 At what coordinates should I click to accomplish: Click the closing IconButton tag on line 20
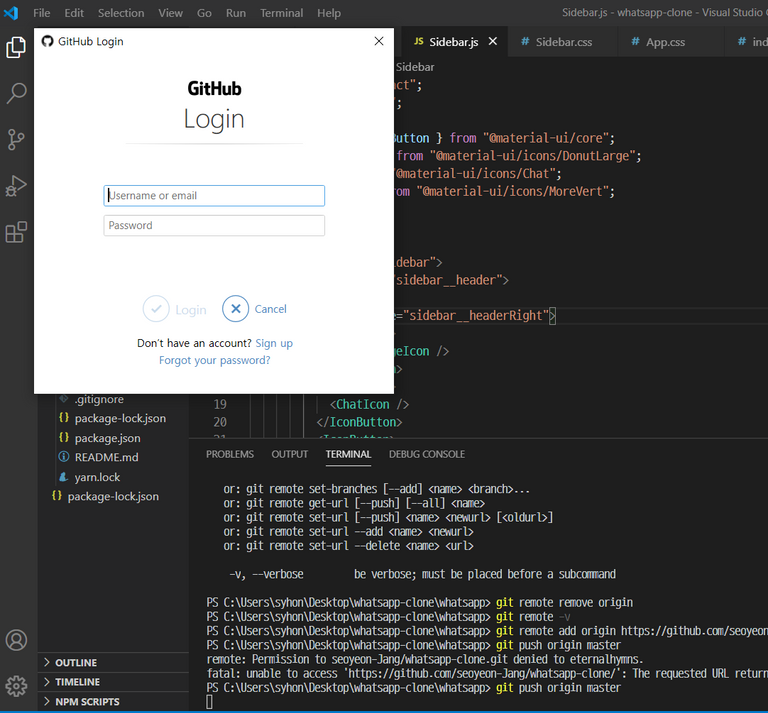[359, 422]
